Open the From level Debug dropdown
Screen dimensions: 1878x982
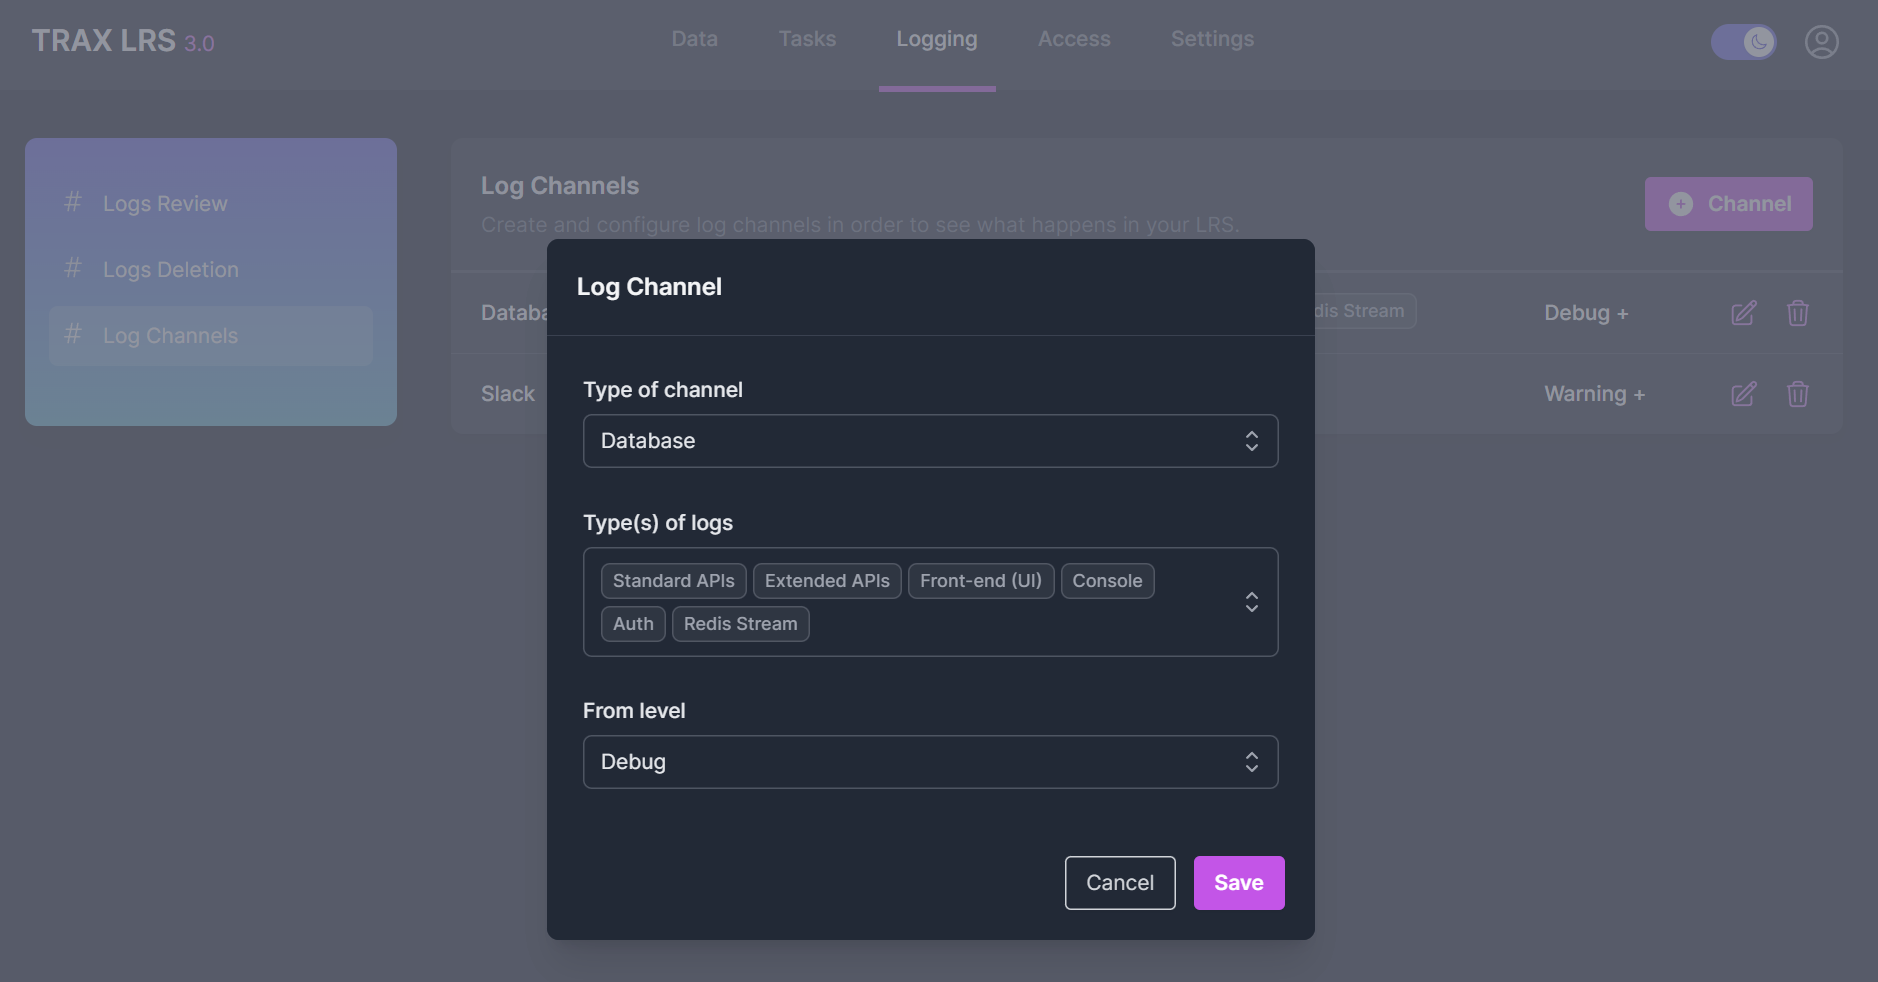pyautogui.click(x=930, y=762)
